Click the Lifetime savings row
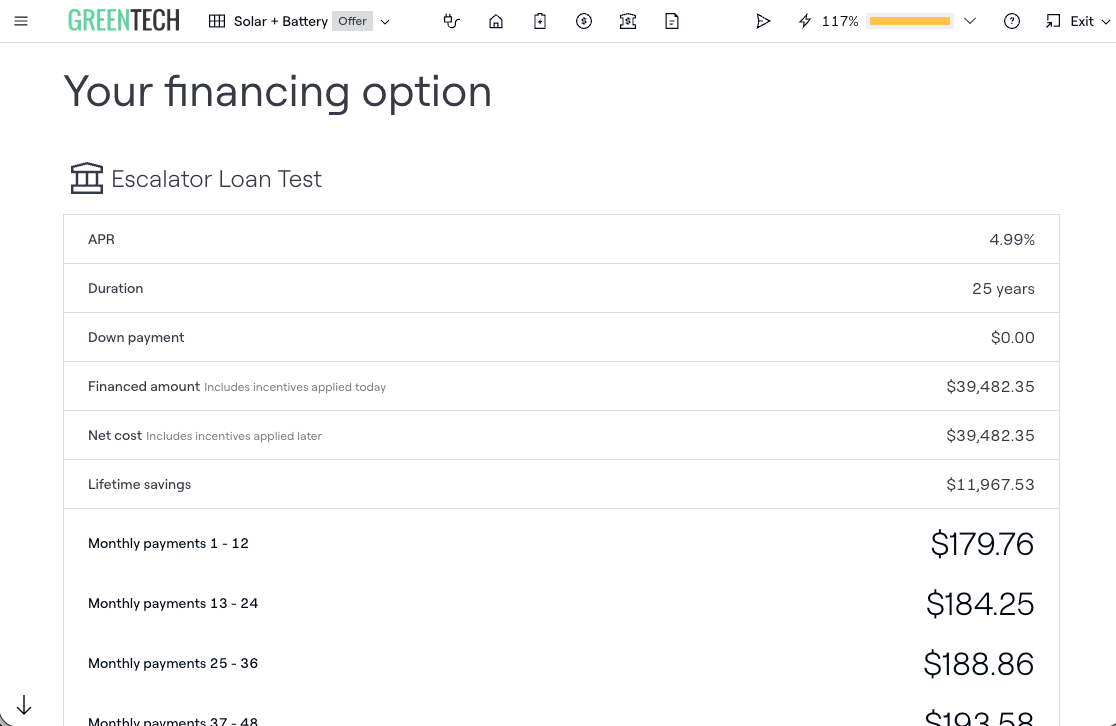Screen dimensions: 1116x726 coord(561,484)
